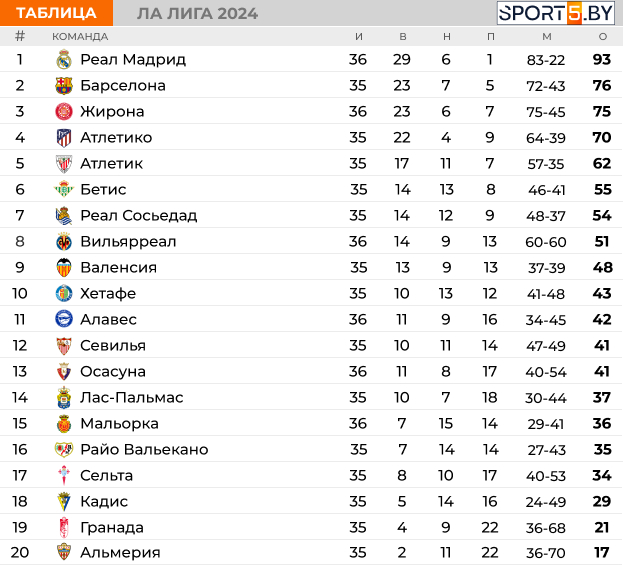623x565 pixels.
Task: Click the Лас-Пальмас team crest
Action: tap(64, 397)
